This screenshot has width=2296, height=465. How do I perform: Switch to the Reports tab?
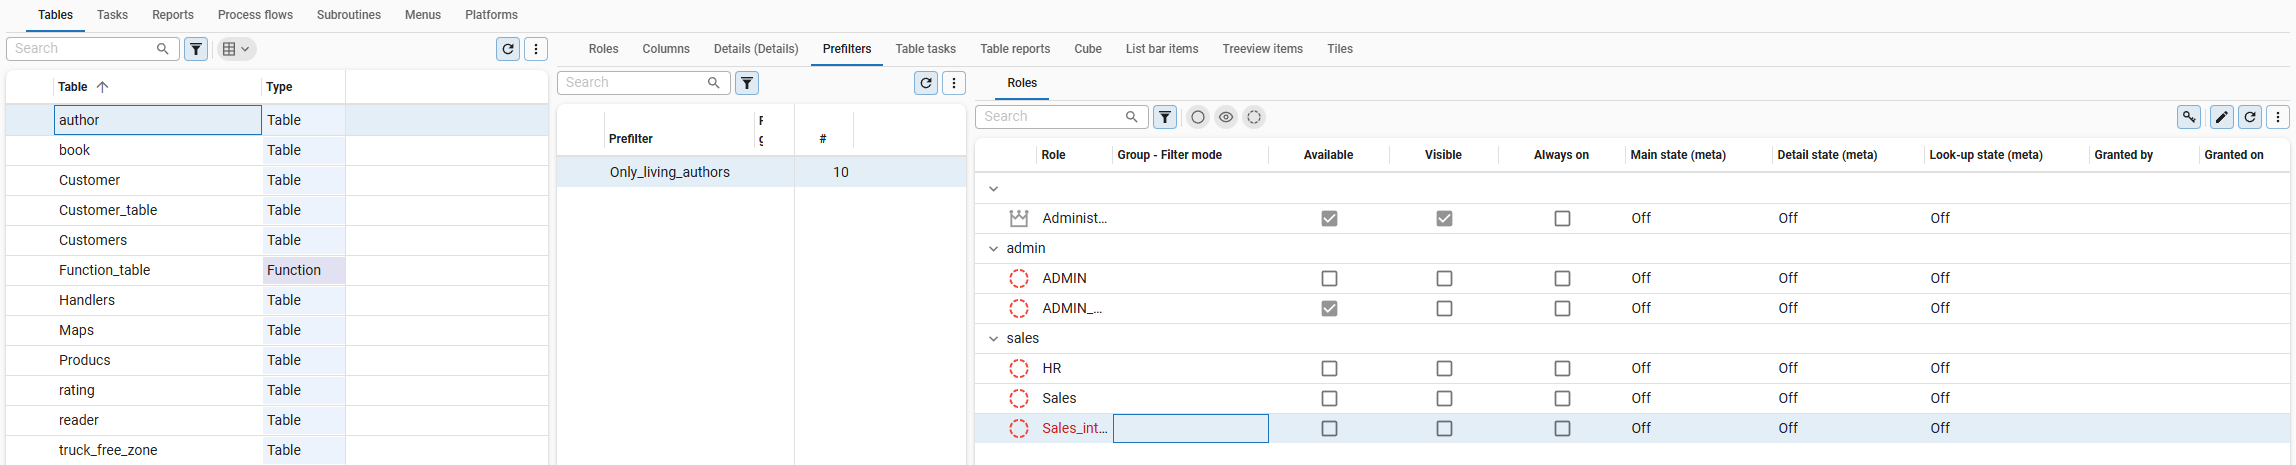173,15
